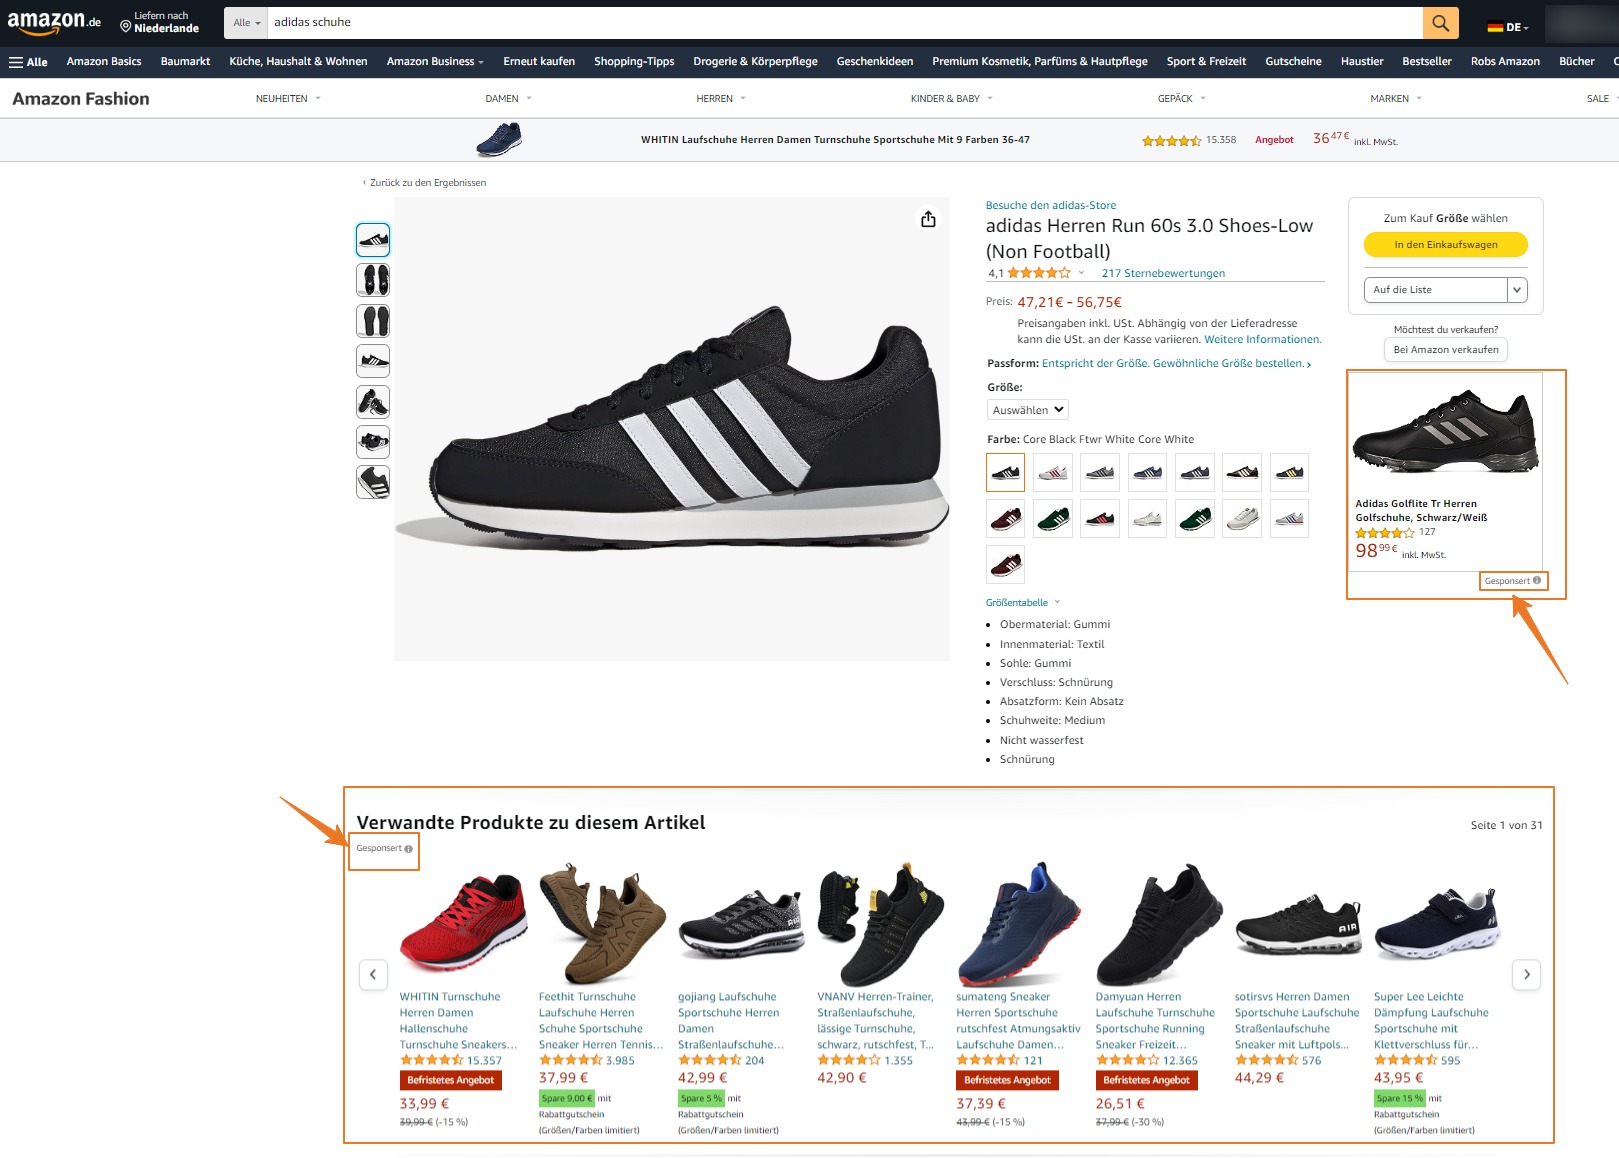Go to next related products page
The height and width of the screenshot is (1158, 1619).
[1526, 974]
